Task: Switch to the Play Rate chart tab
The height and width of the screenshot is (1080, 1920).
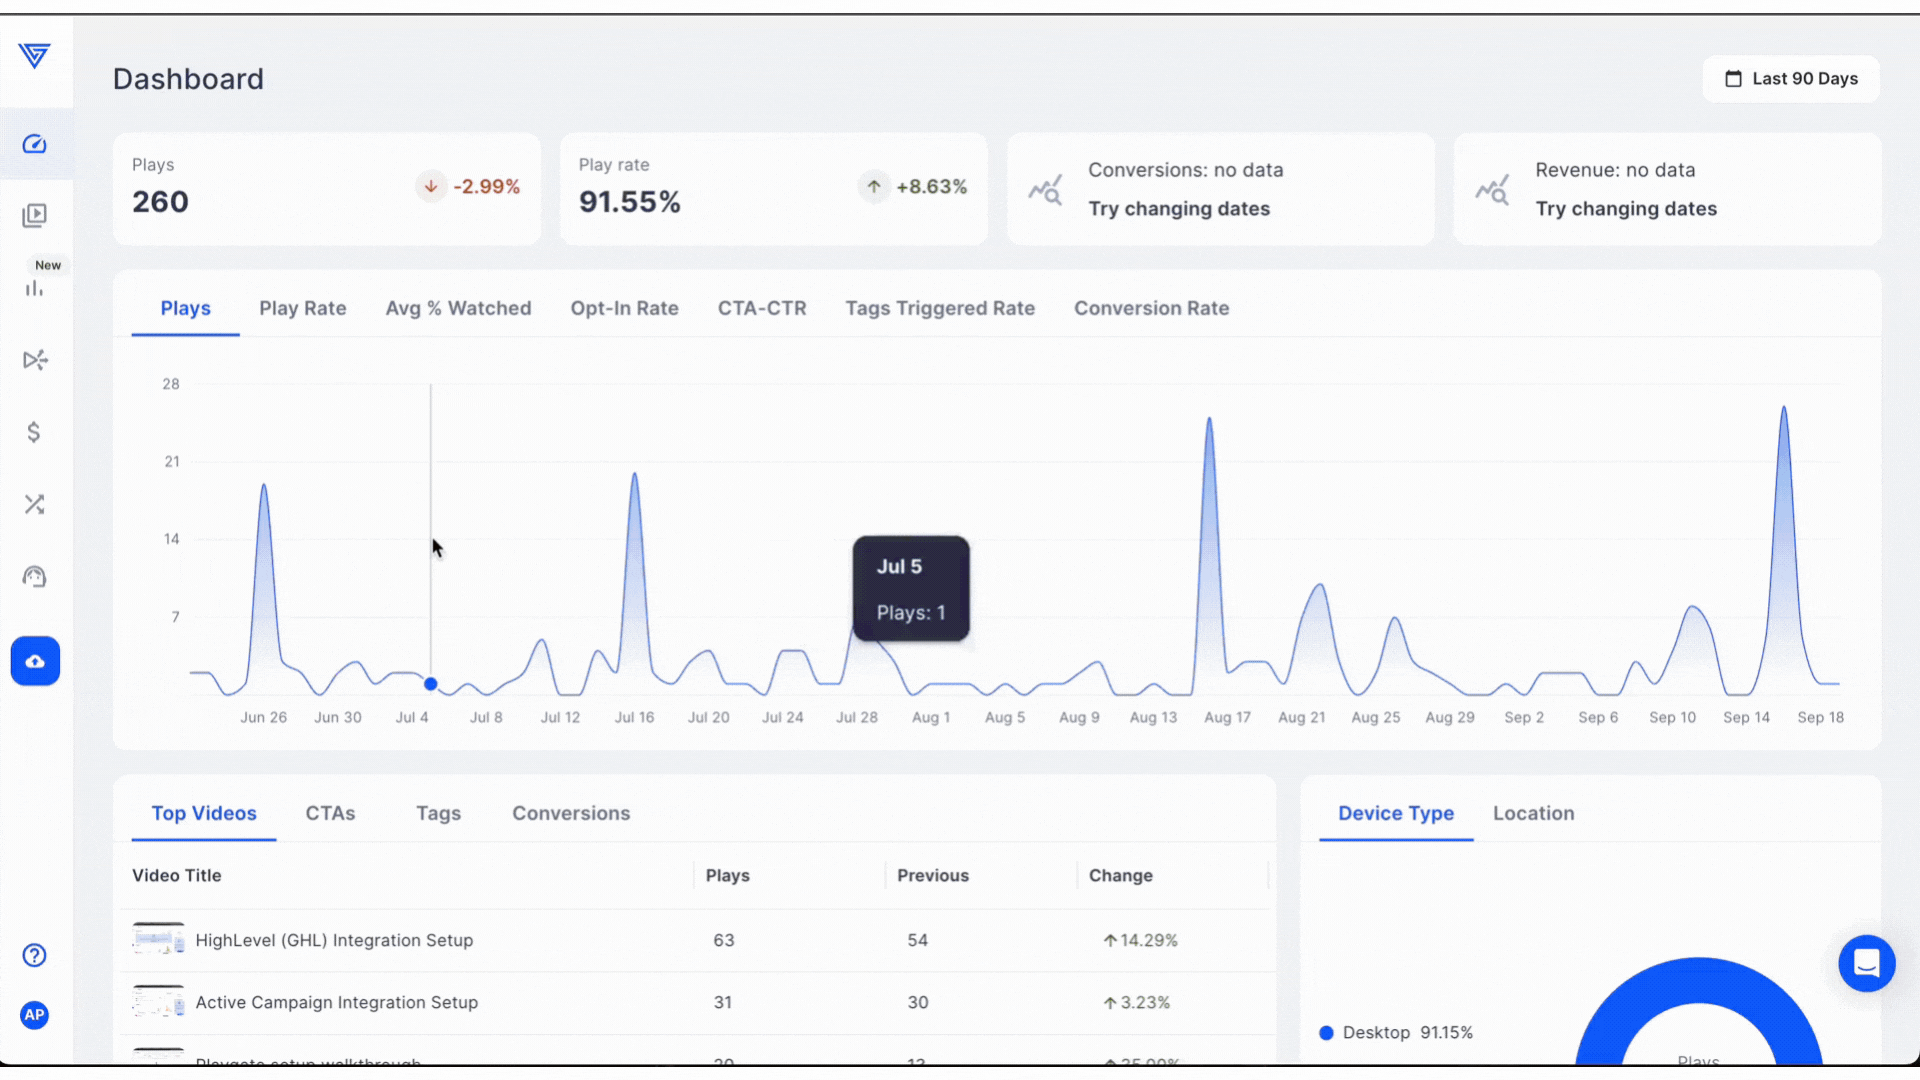Action: (x=302, y=308)
